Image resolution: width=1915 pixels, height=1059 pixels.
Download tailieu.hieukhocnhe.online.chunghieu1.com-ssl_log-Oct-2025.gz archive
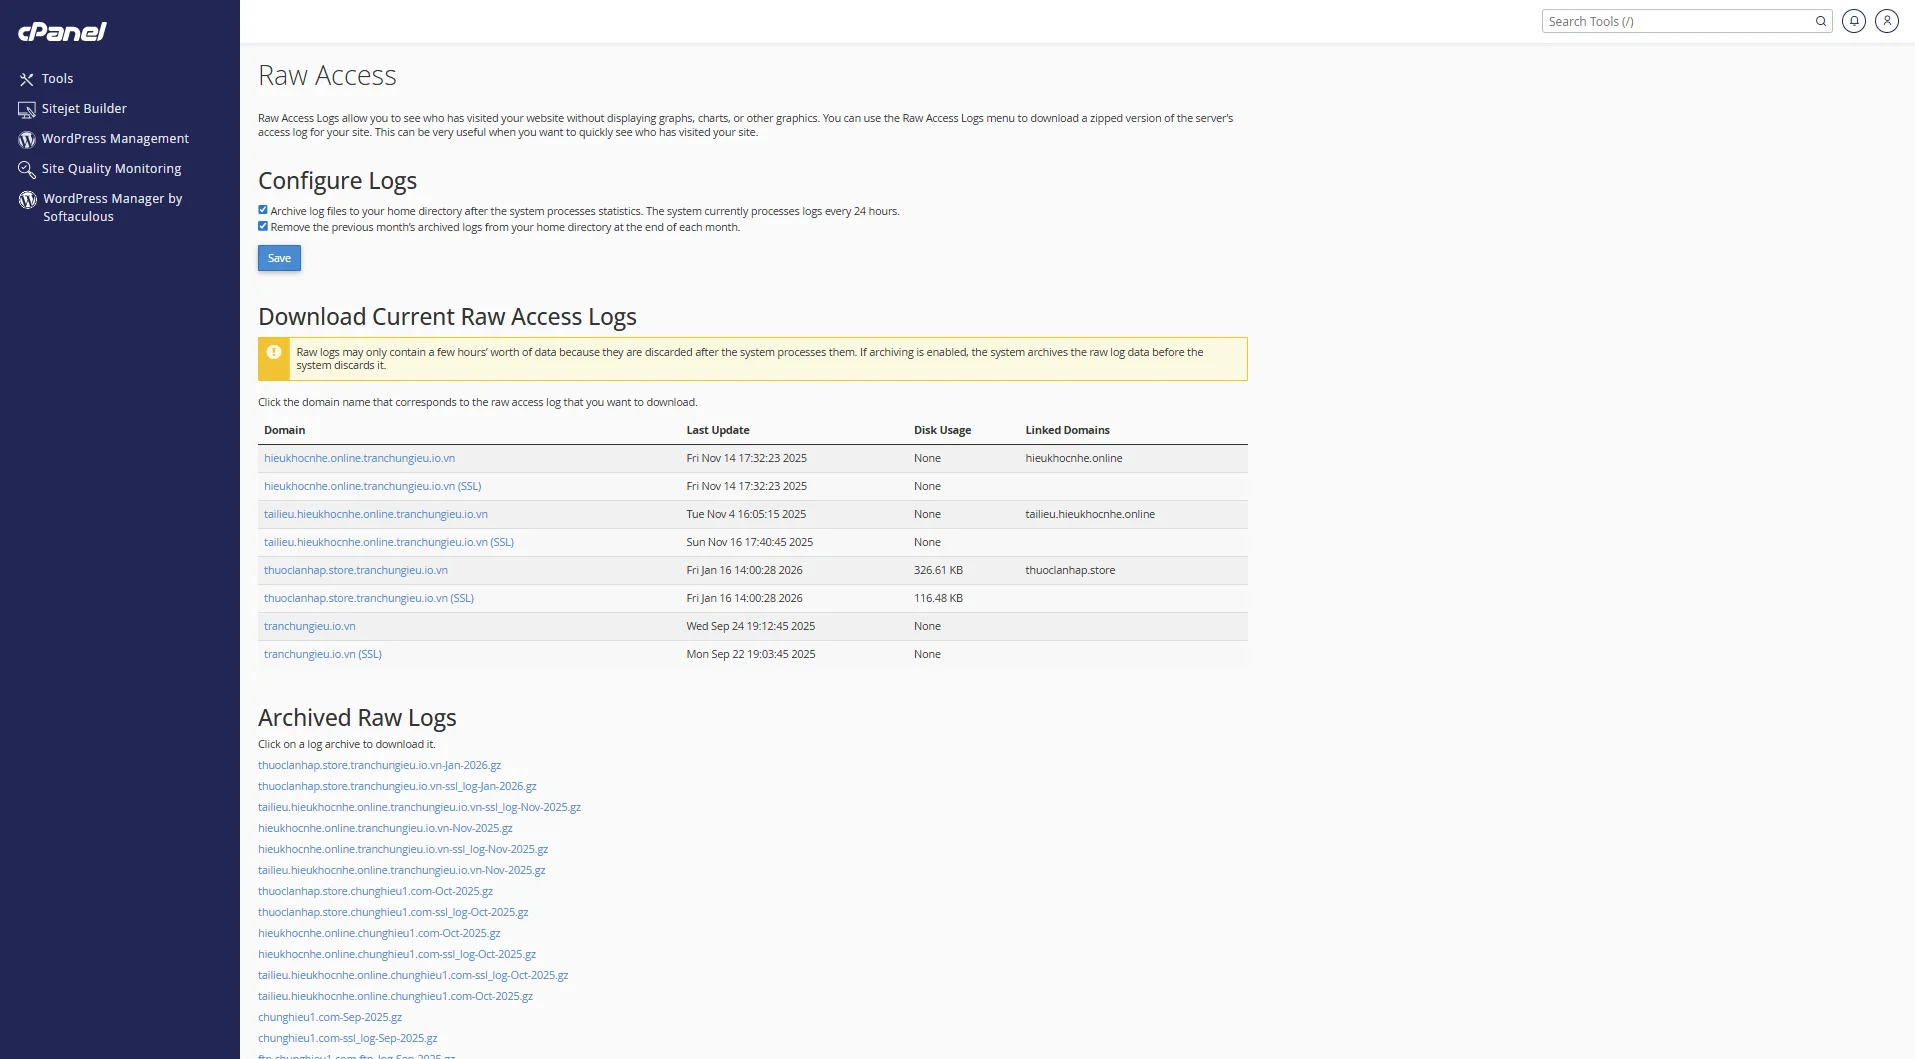(x=413, y=975)
